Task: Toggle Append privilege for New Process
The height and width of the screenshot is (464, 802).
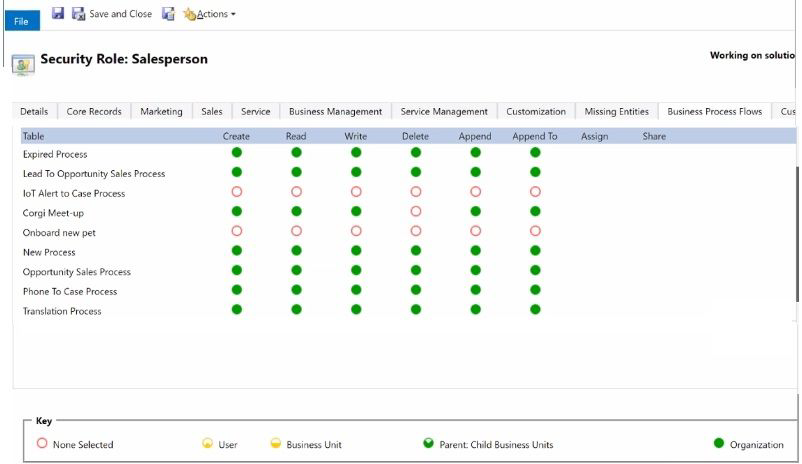Action: (x=475, y=251)
